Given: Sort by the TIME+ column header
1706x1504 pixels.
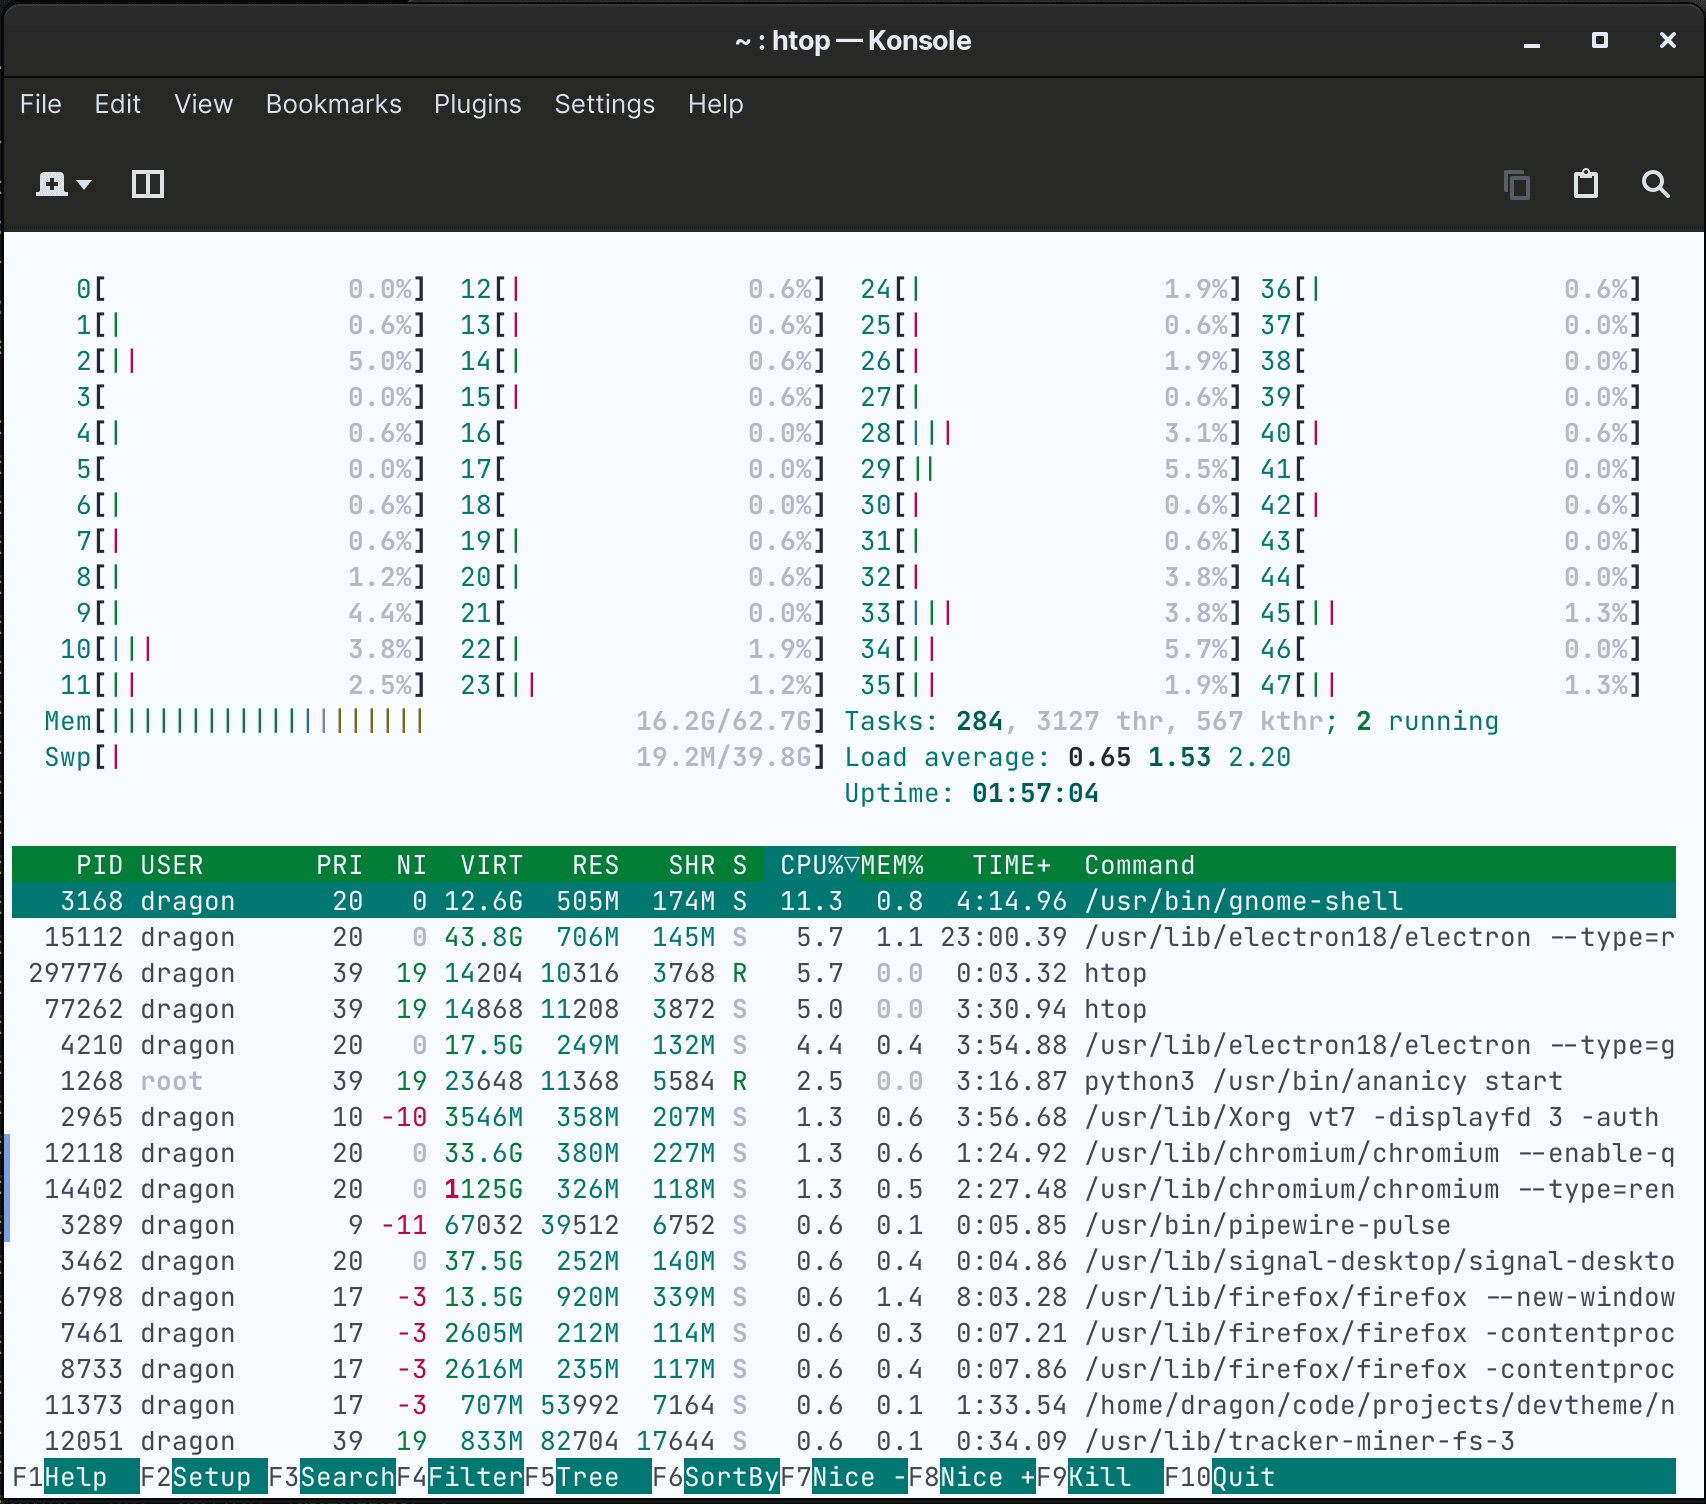Looking at the screenshot, I should (x=1012, y=865).
